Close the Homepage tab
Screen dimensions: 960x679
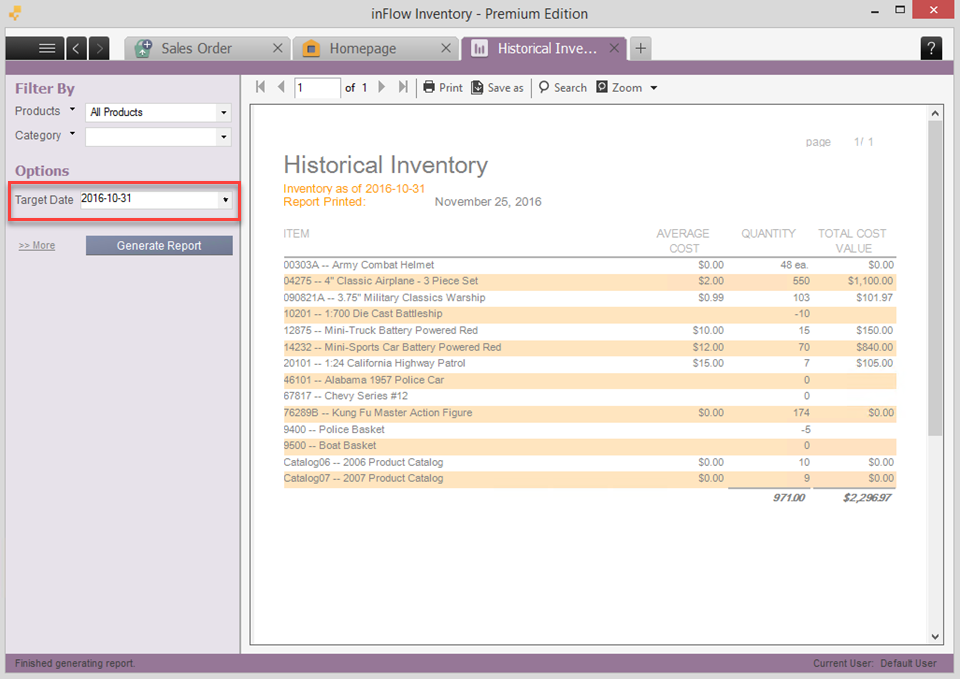pos(446,48)
